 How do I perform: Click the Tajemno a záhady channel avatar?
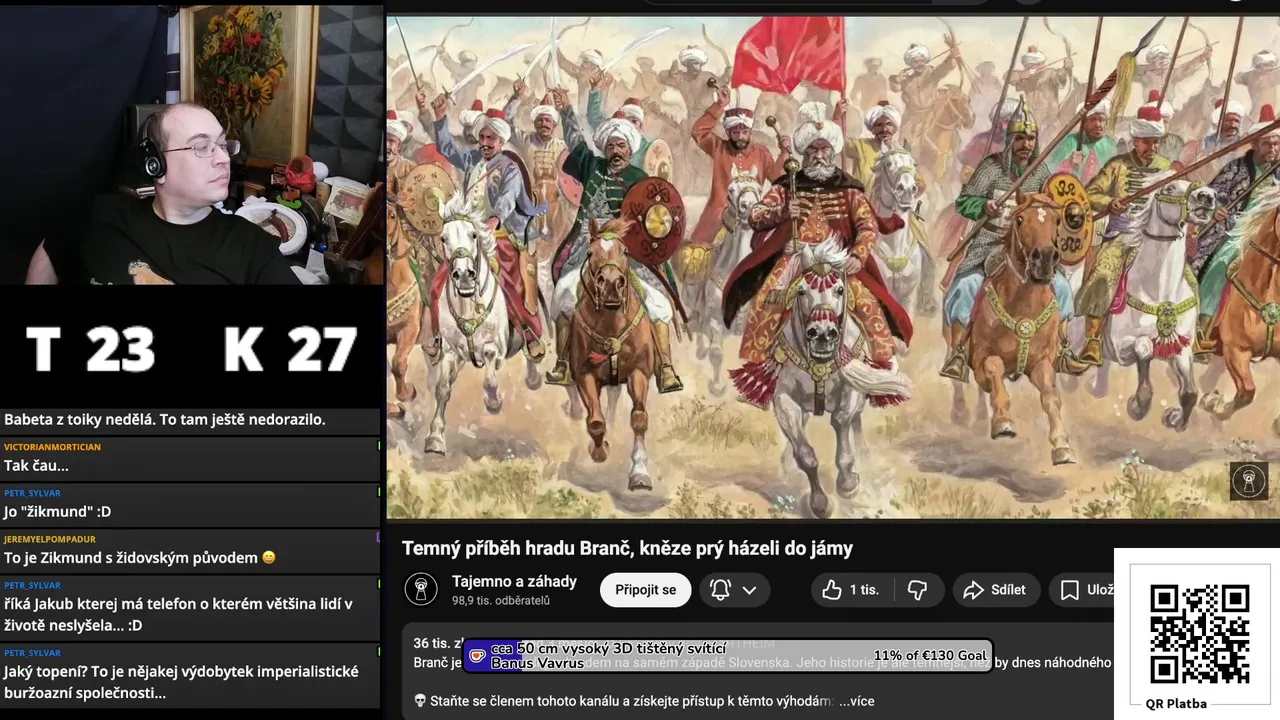click(421, 589)
